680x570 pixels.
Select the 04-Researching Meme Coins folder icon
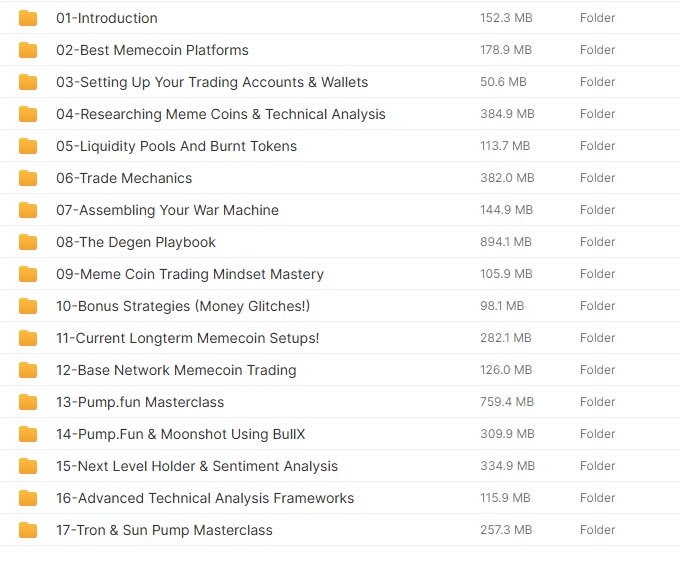coord(28,114)
